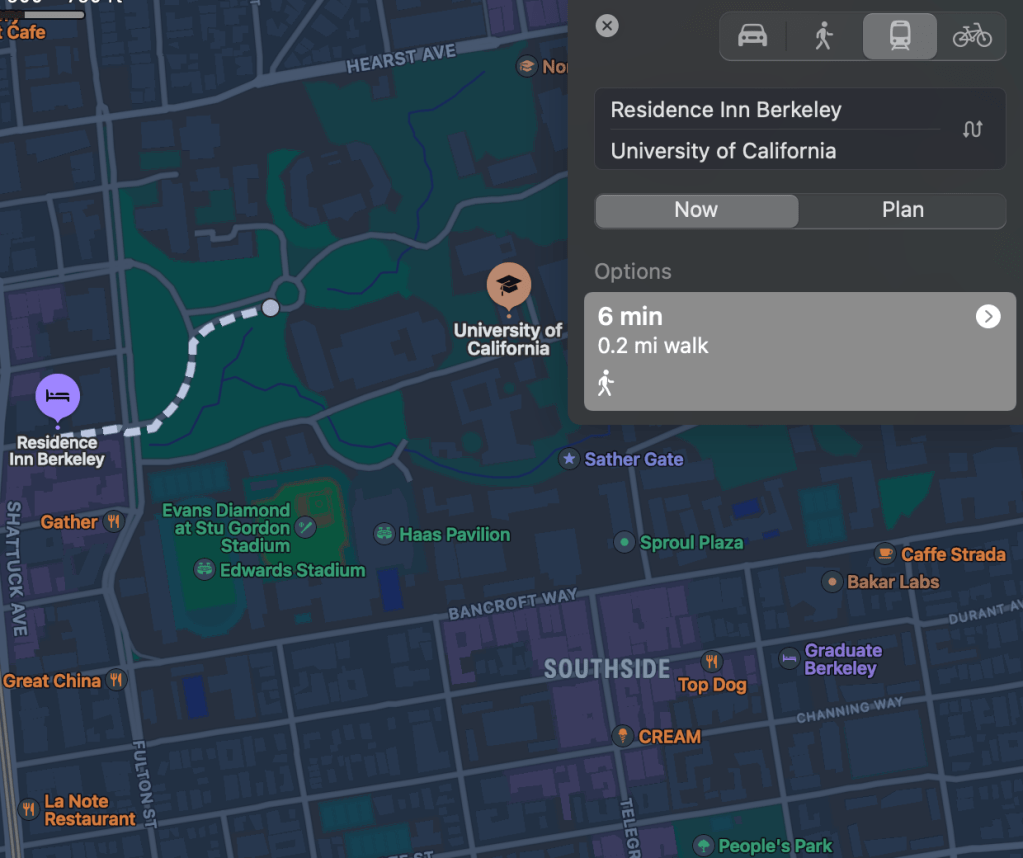Select the transit train mode
Viewport: 1023px width, 858px height.
pyautogui.click(x=899, y=37)
